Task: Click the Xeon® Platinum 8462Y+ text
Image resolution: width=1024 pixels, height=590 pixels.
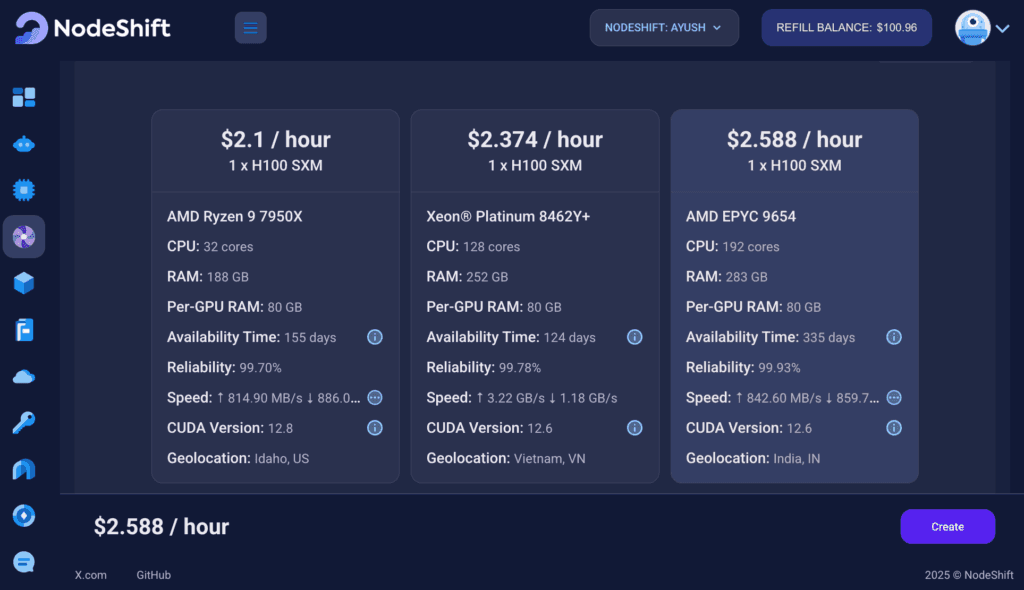Action: pyautogui.click(x=508, y=216)
